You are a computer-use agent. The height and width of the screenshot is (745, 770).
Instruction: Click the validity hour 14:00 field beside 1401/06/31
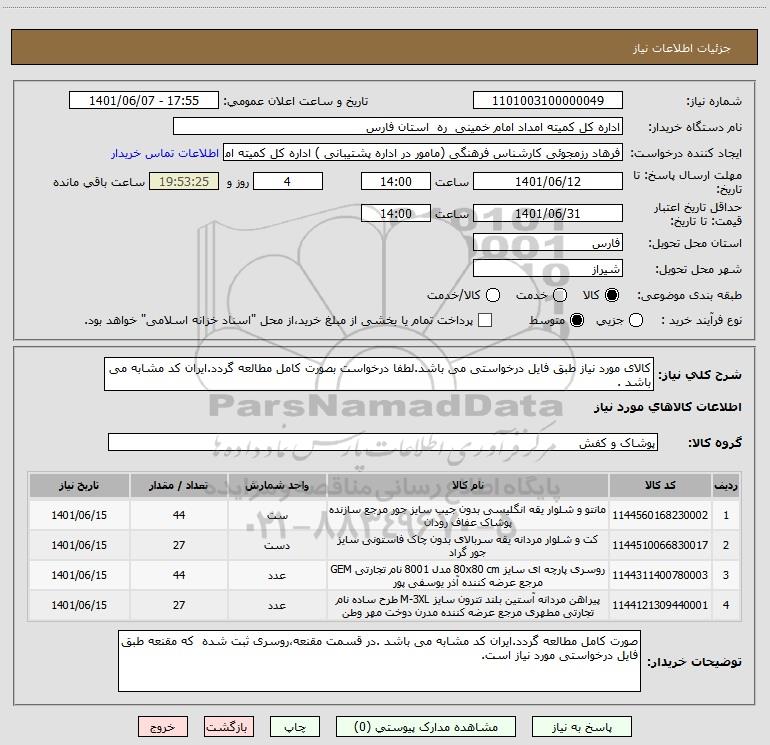(x=396, y=213)
